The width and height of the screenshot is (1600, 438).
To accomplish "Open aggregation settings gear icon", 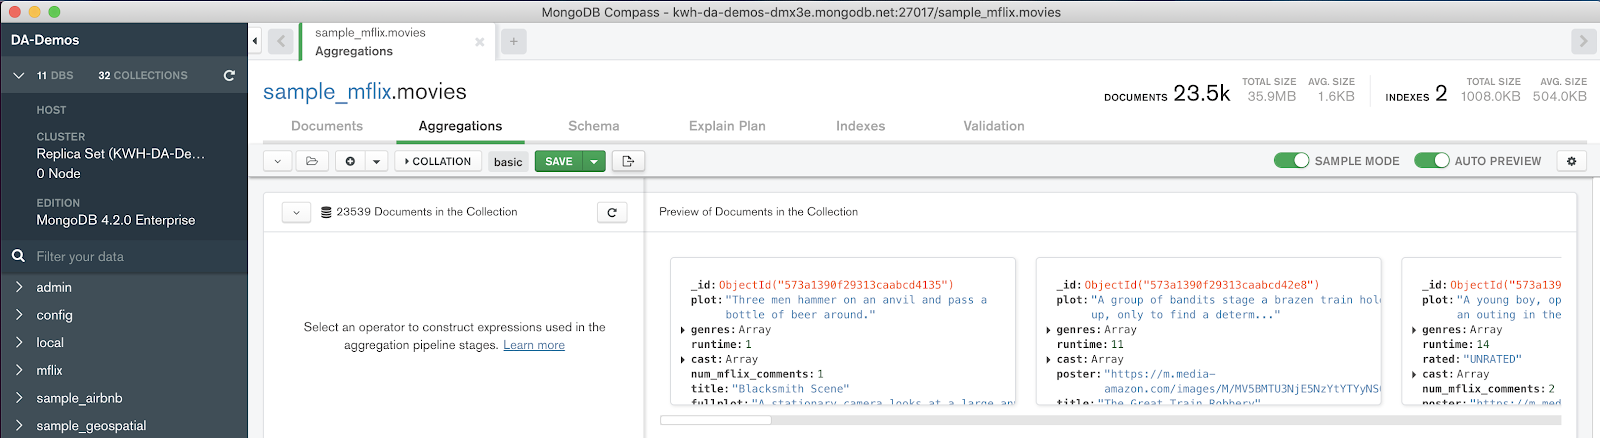I will point(1572,161).
